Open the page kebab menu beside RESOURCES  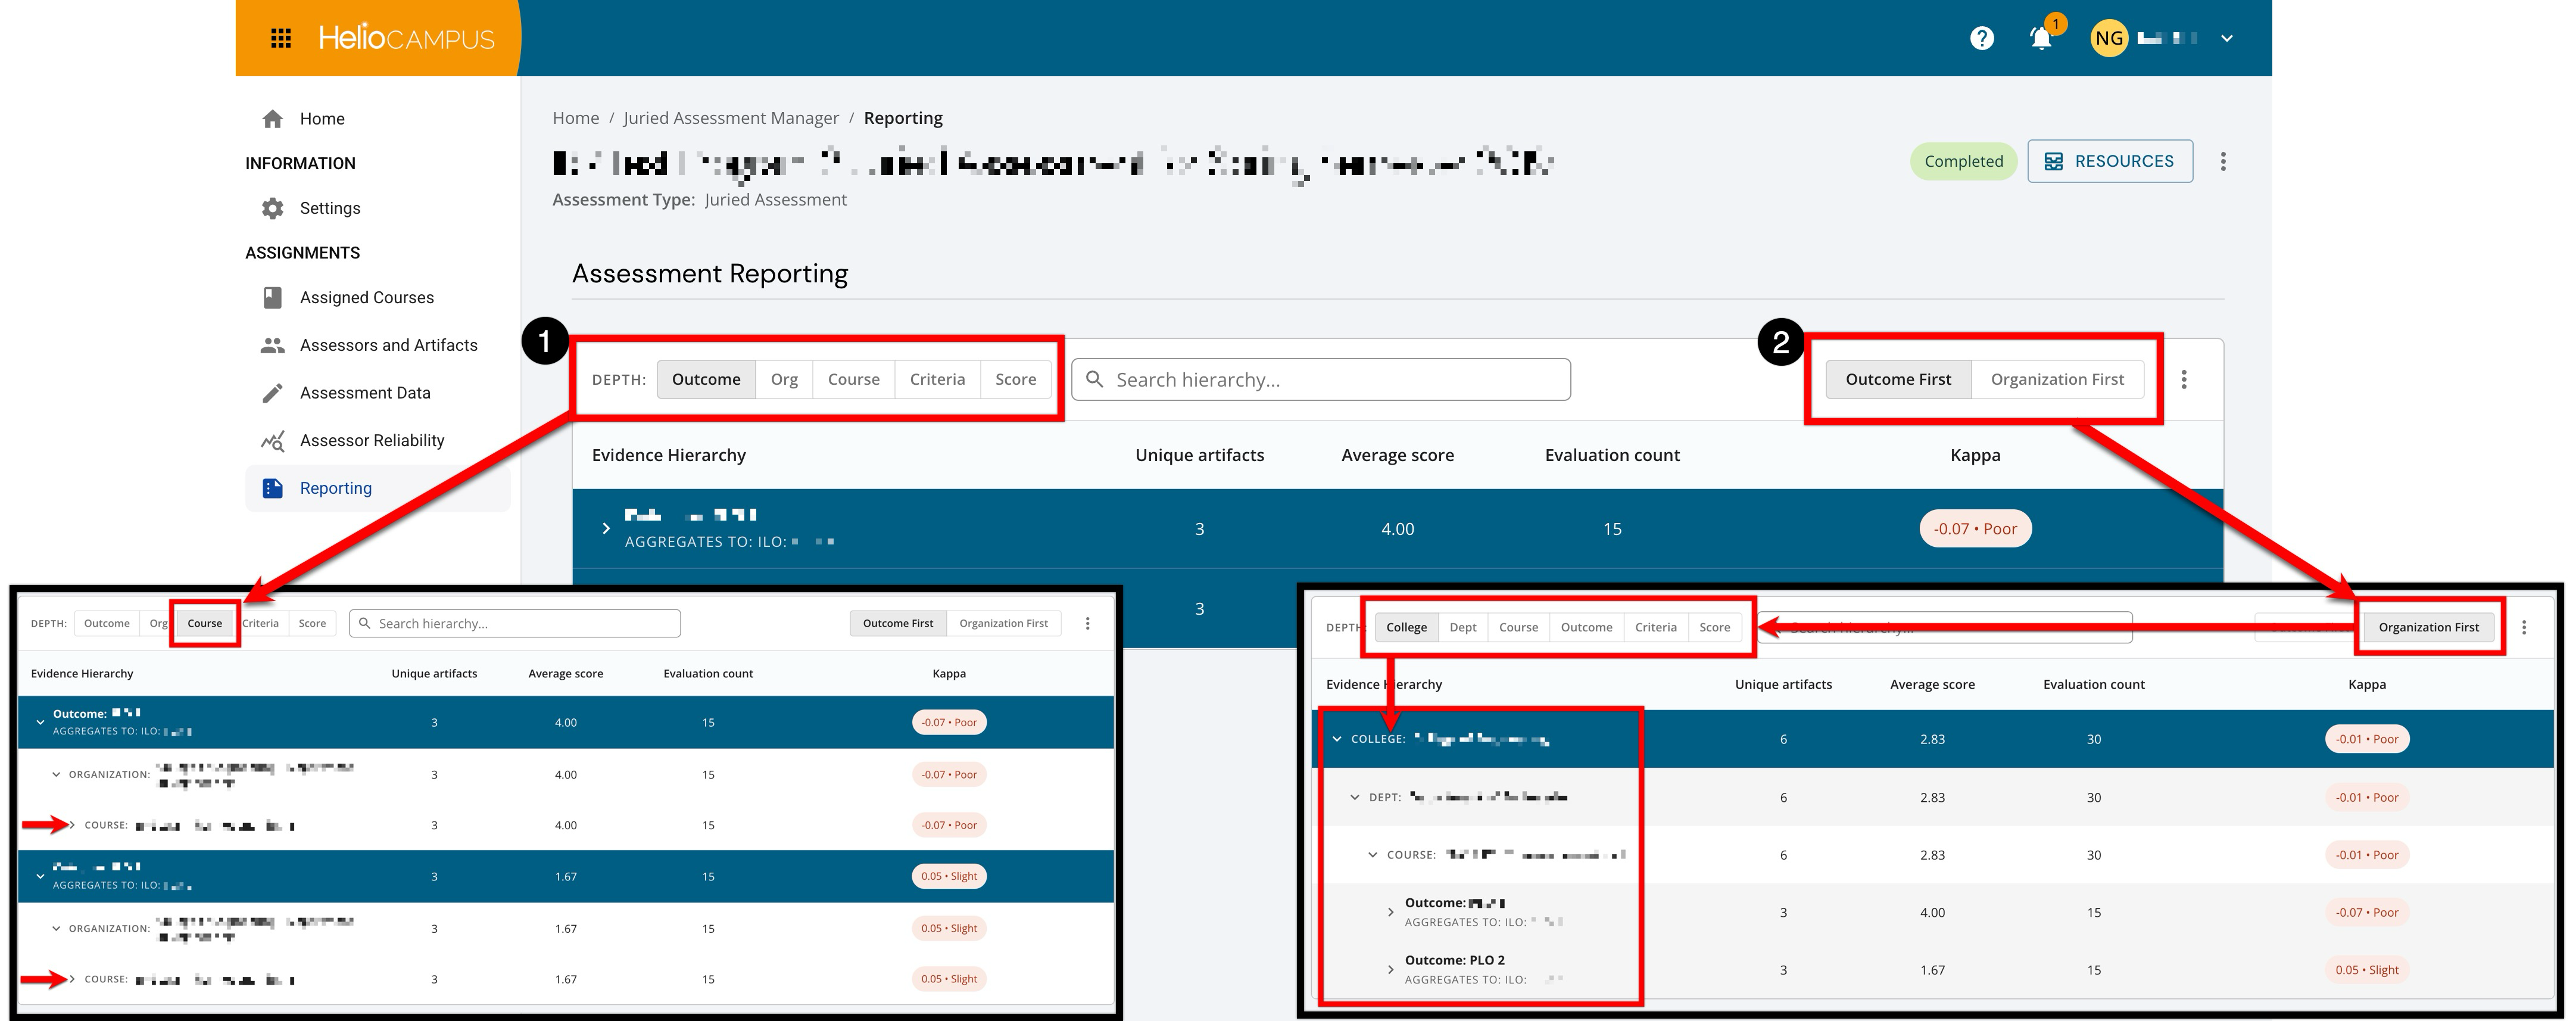tap(2222, 161)
